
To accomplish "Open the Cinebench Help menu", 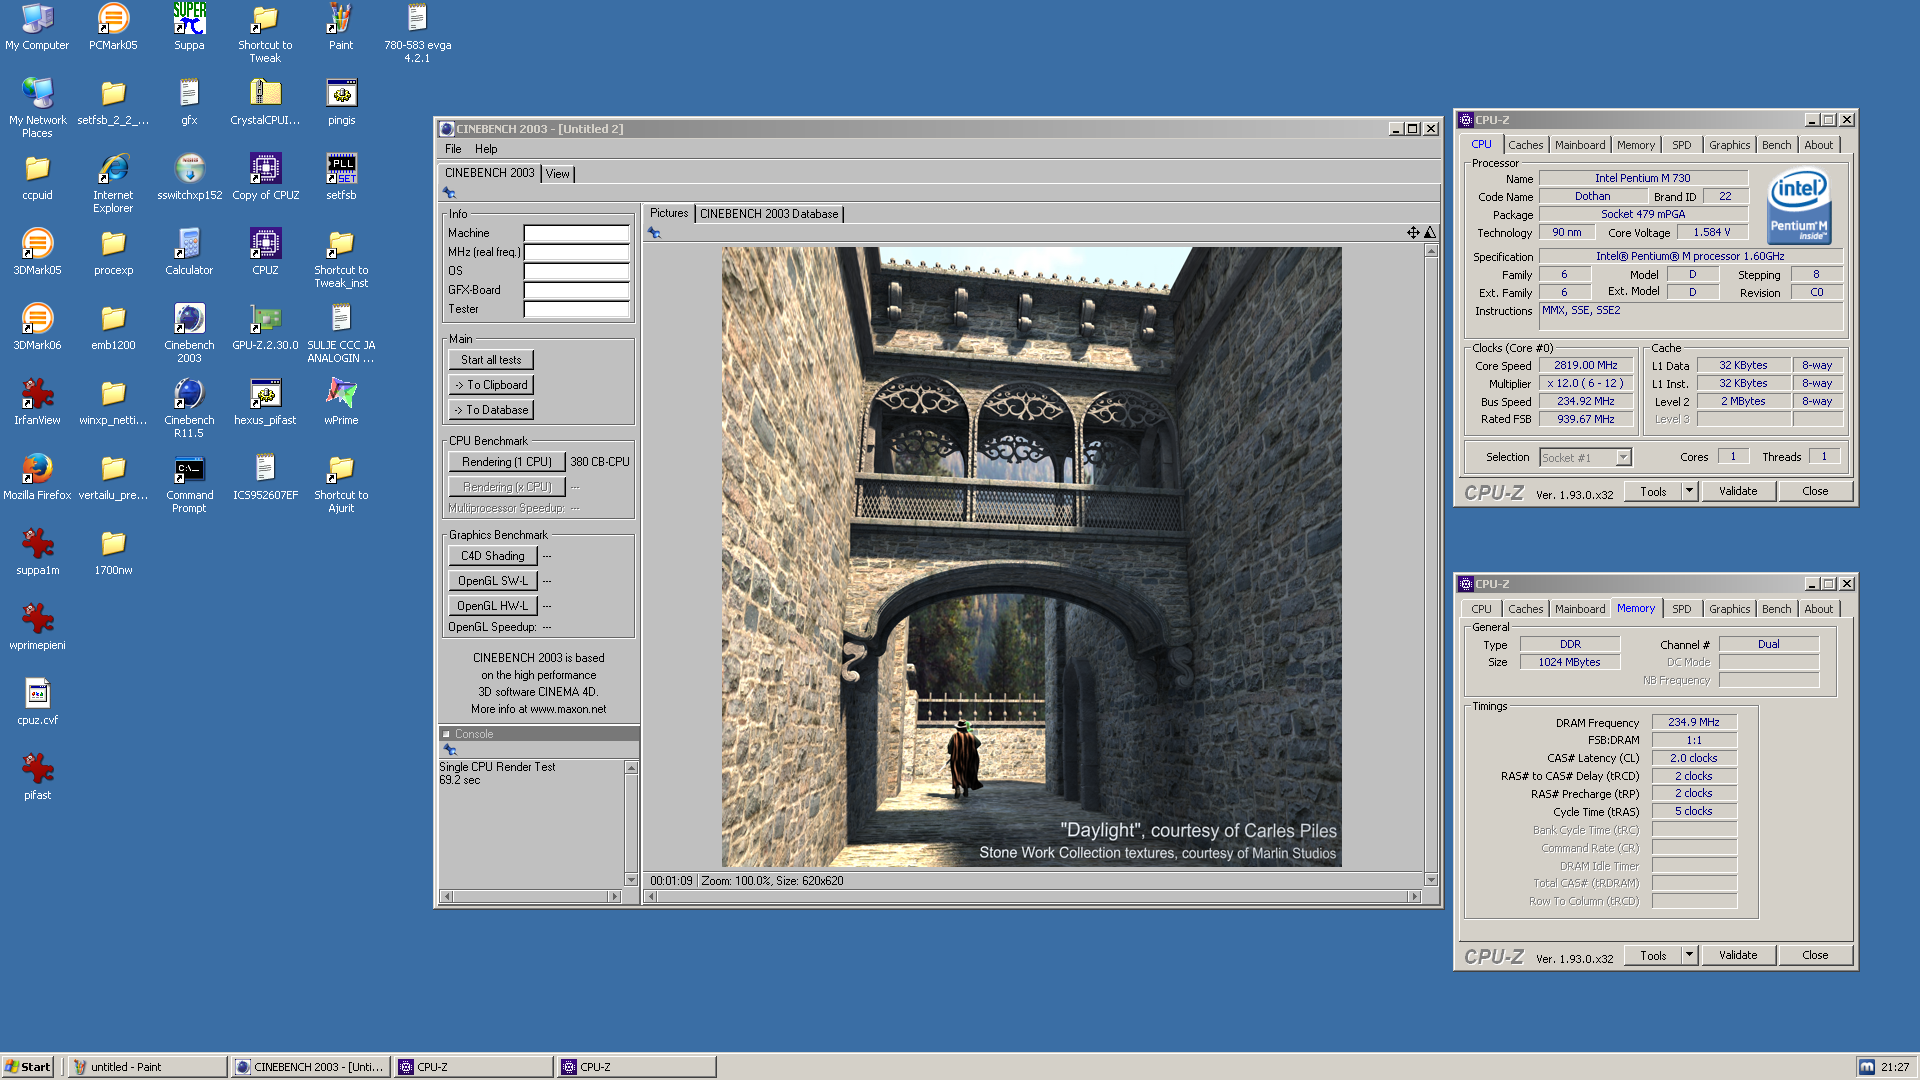I will click(486, 149).
